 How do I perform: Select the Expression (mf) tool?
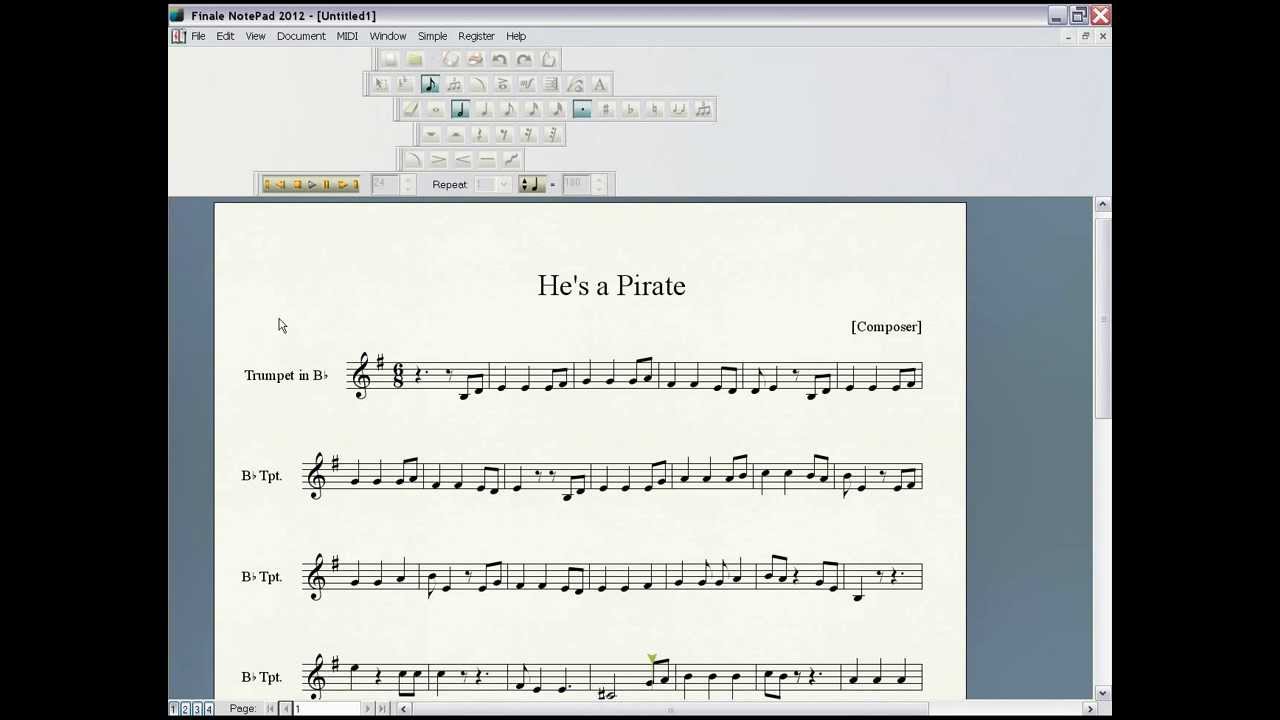pos(527,84)
